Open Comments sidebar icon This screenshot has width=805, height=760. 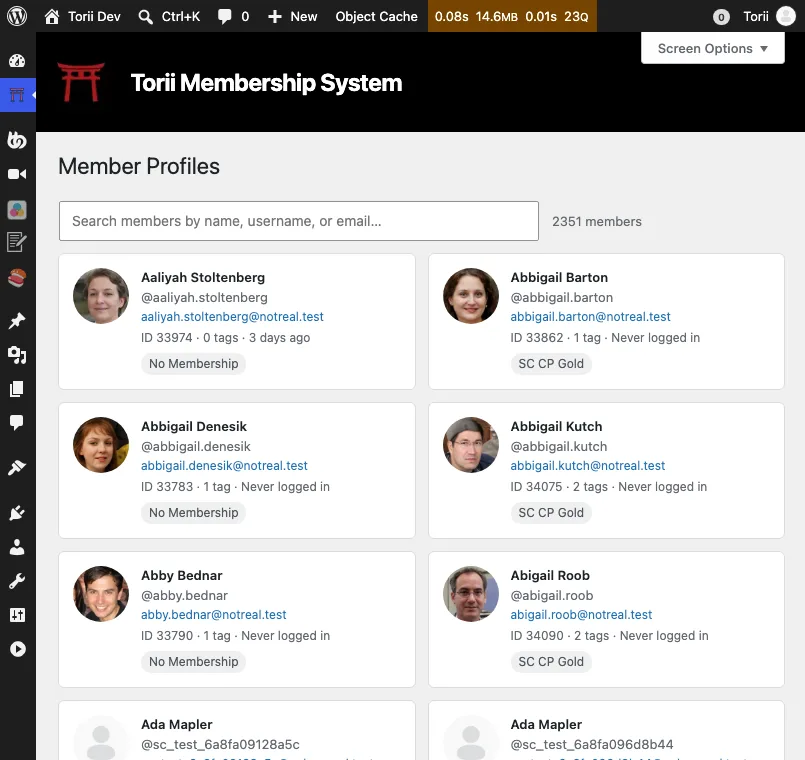(x=17, y=423)
